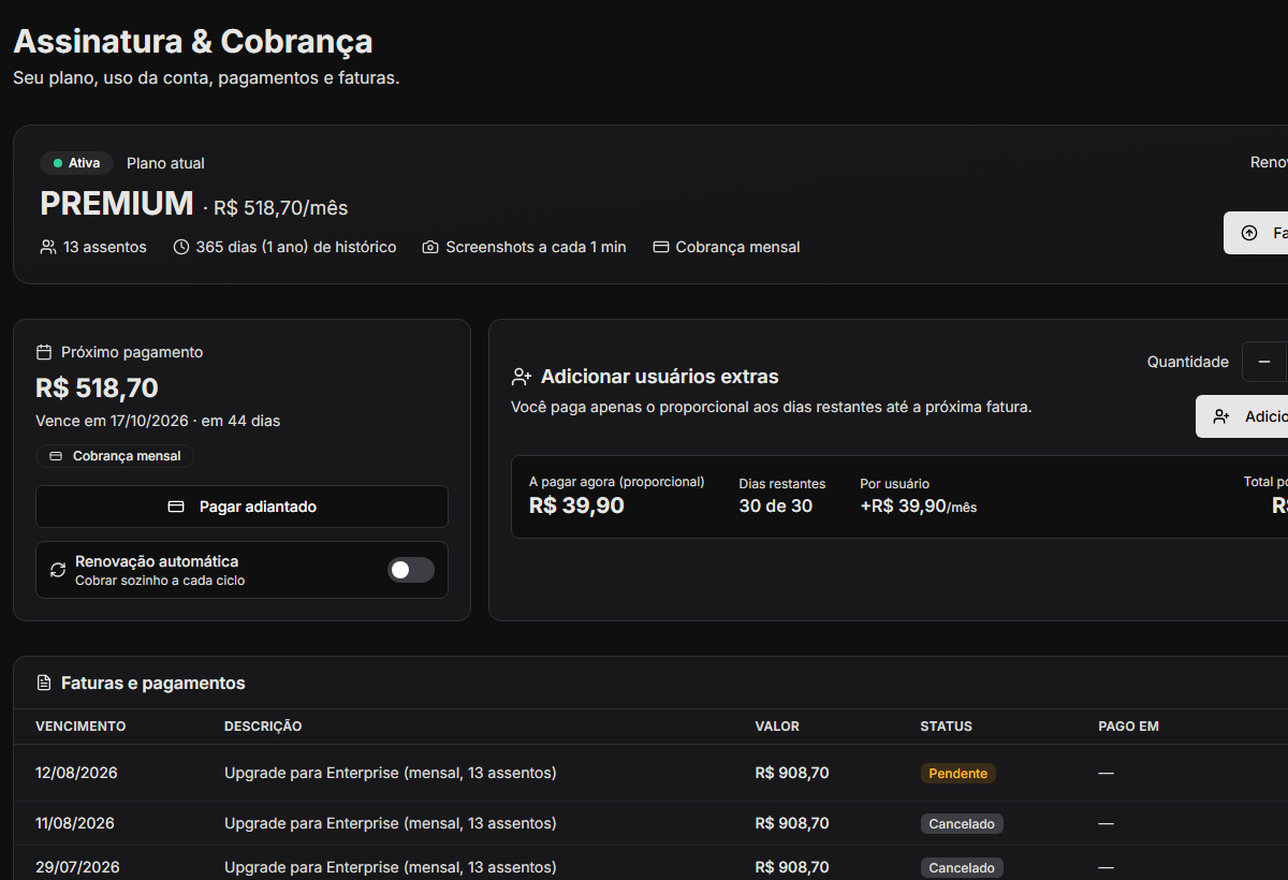The image size is (1288, 880).
Task: Click the "Assinatura & Cobrança" page title
Action: [193, 42]
